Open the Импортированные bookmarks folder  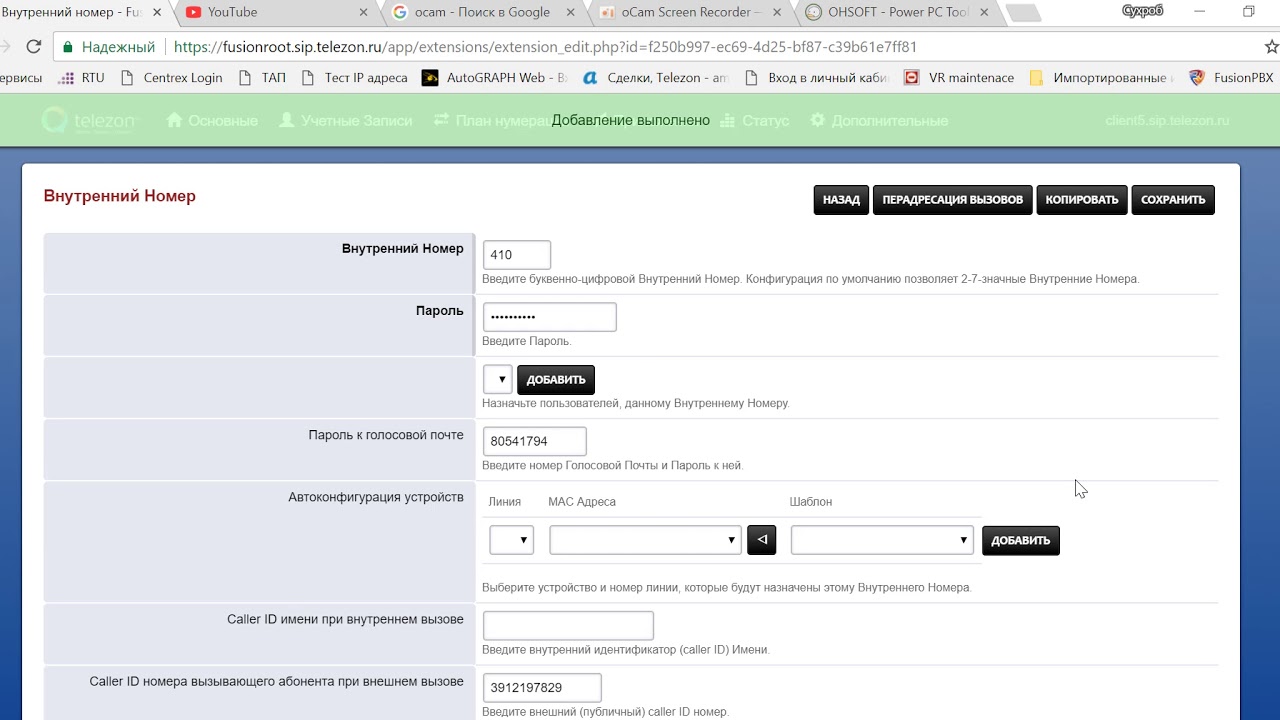click(1101, 77)
